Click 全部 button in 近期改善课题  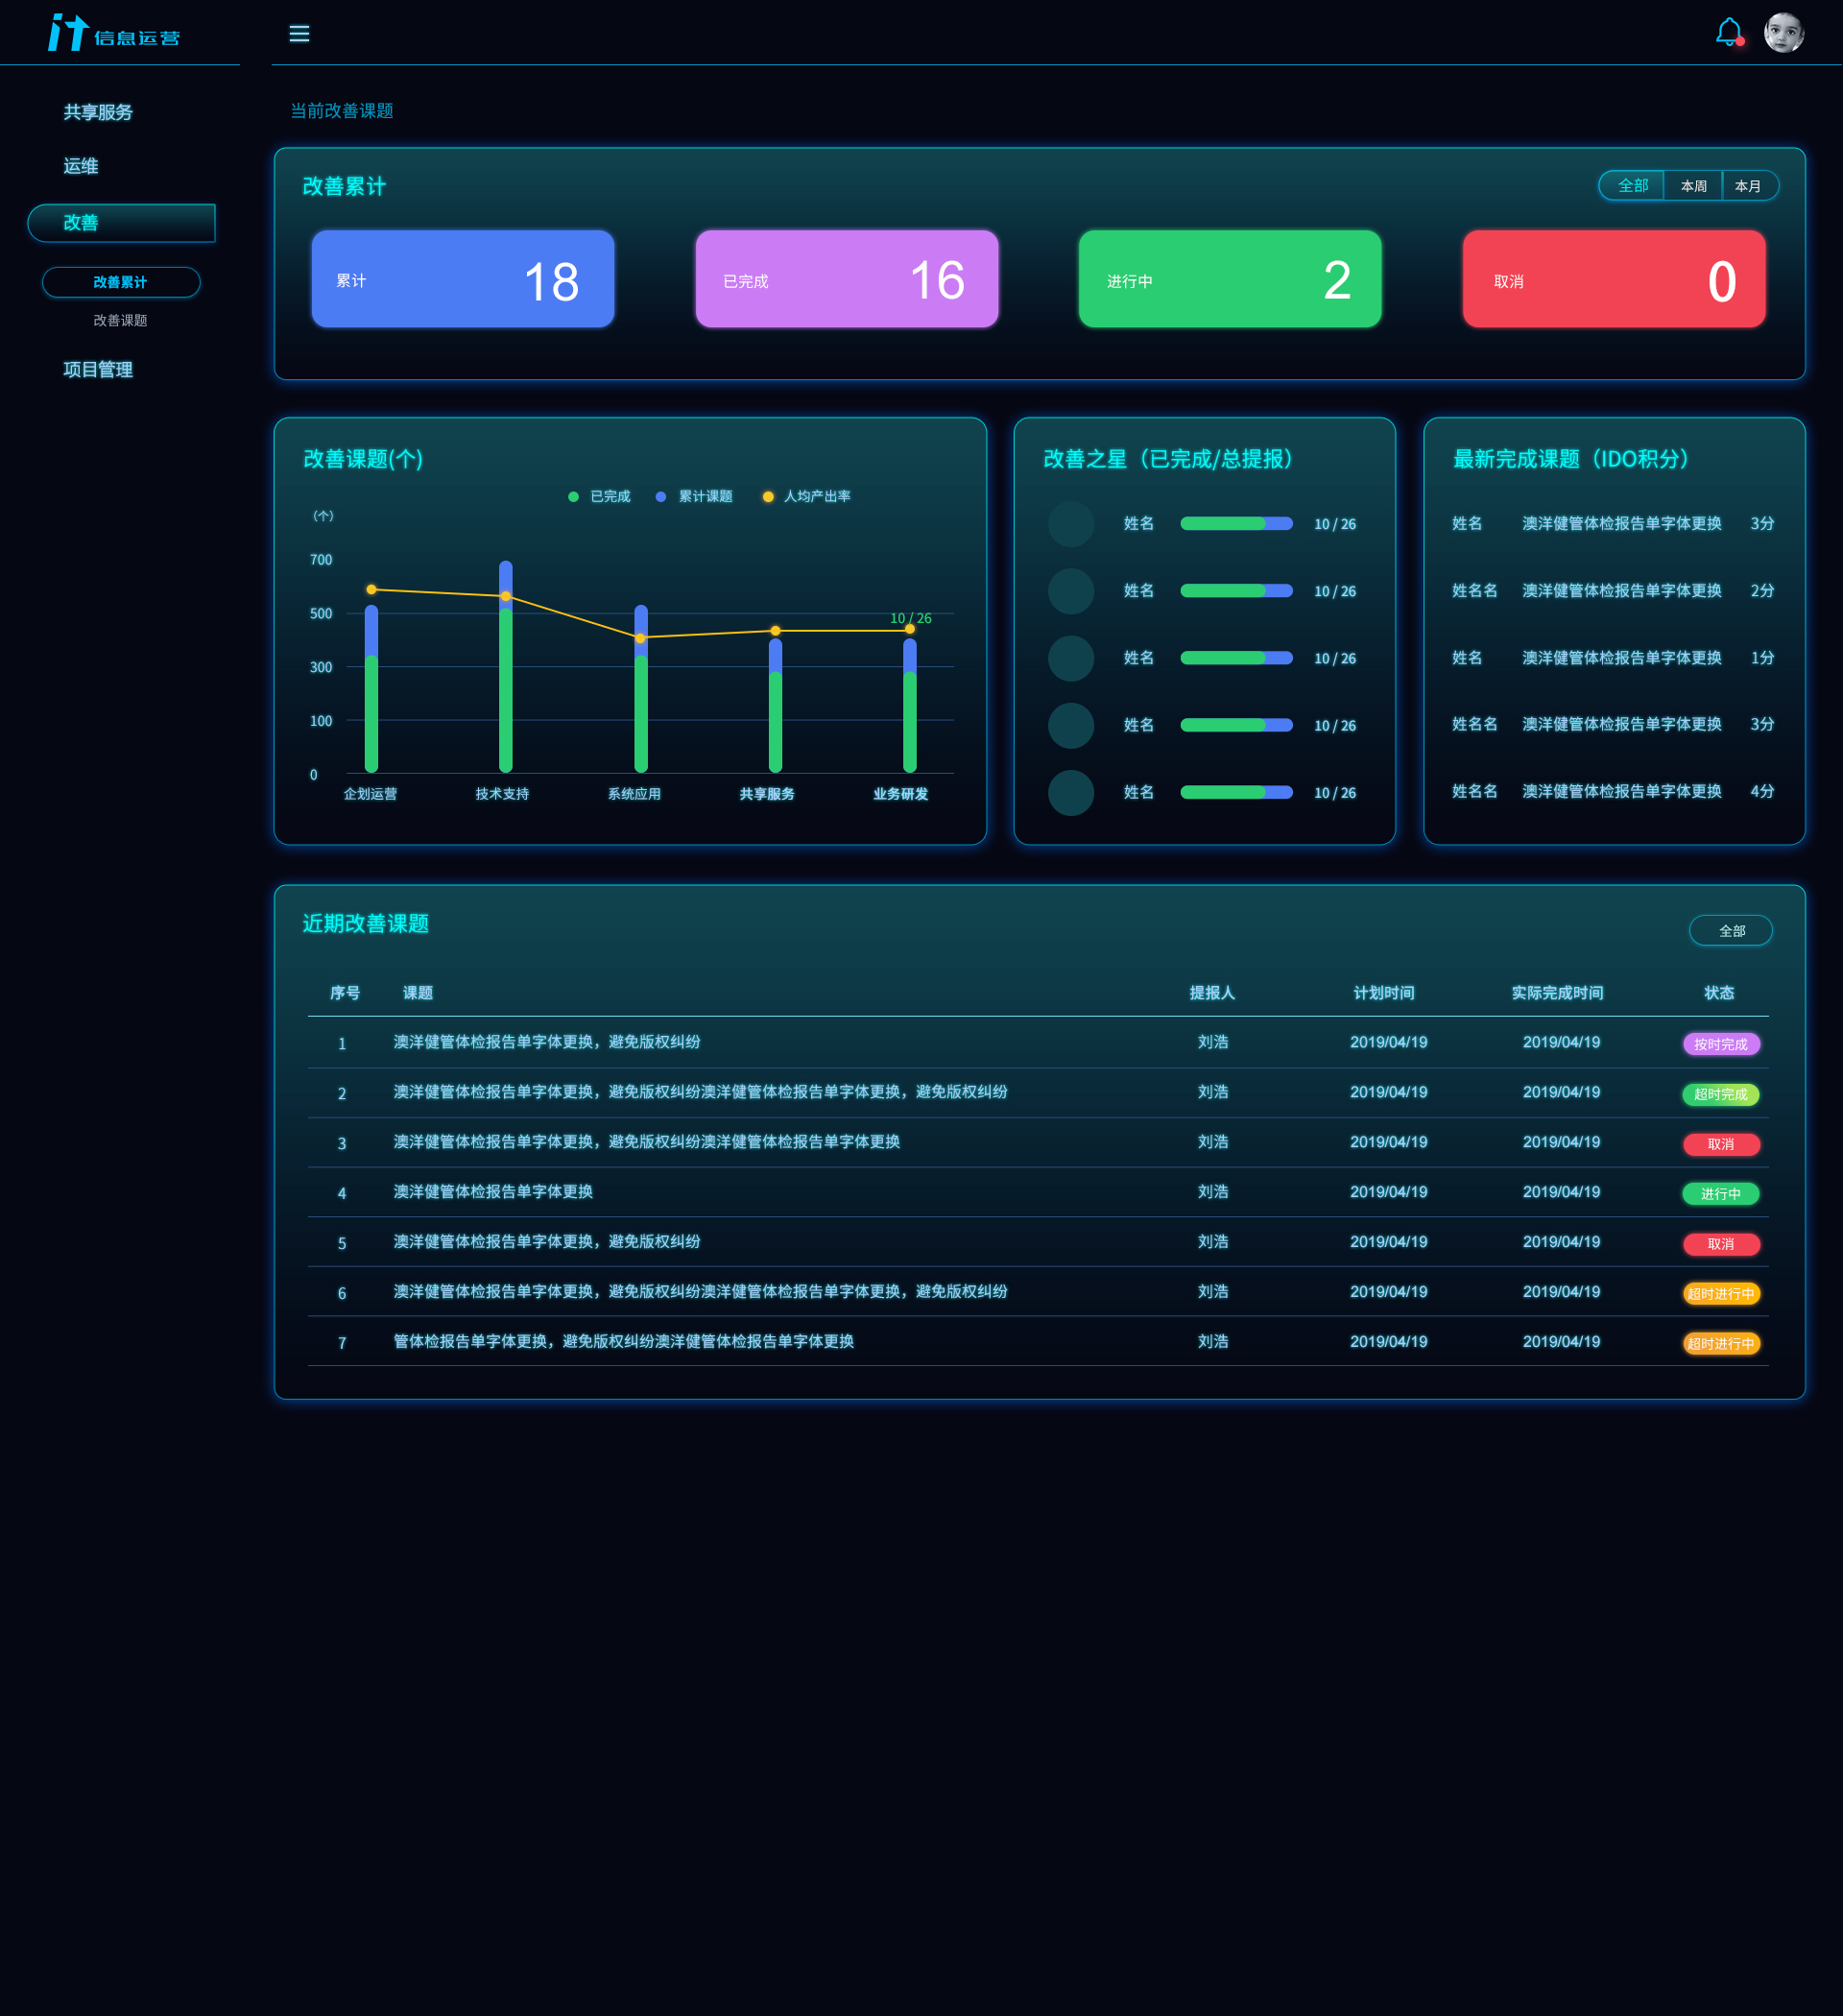coord(1731,931)
